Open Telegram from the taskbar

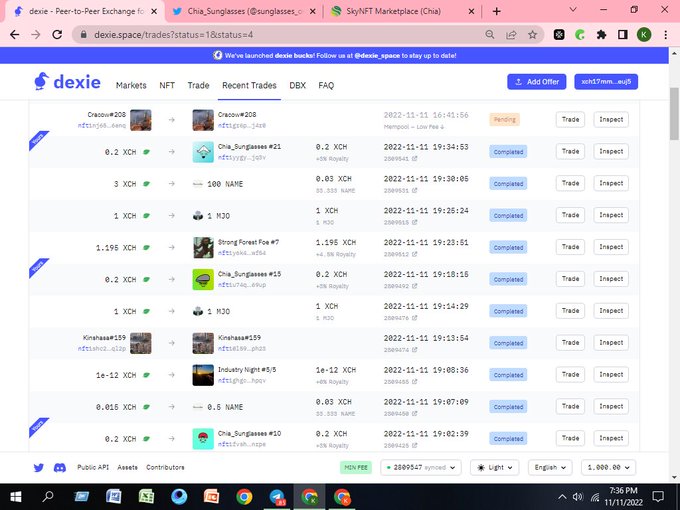pyautogui.click(x=277, y=497)
